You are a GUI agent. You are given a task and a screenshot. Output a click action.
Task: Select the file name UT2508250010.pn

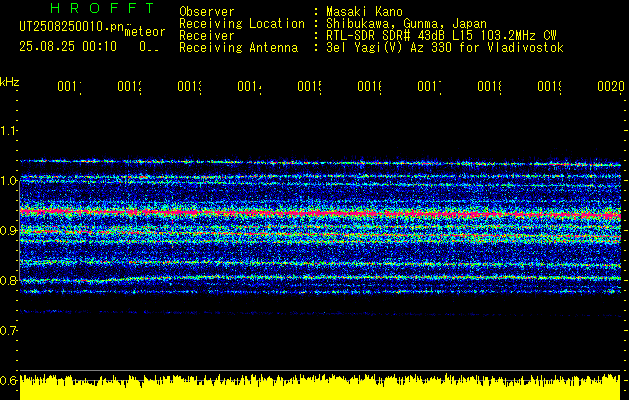click(71, 26)
